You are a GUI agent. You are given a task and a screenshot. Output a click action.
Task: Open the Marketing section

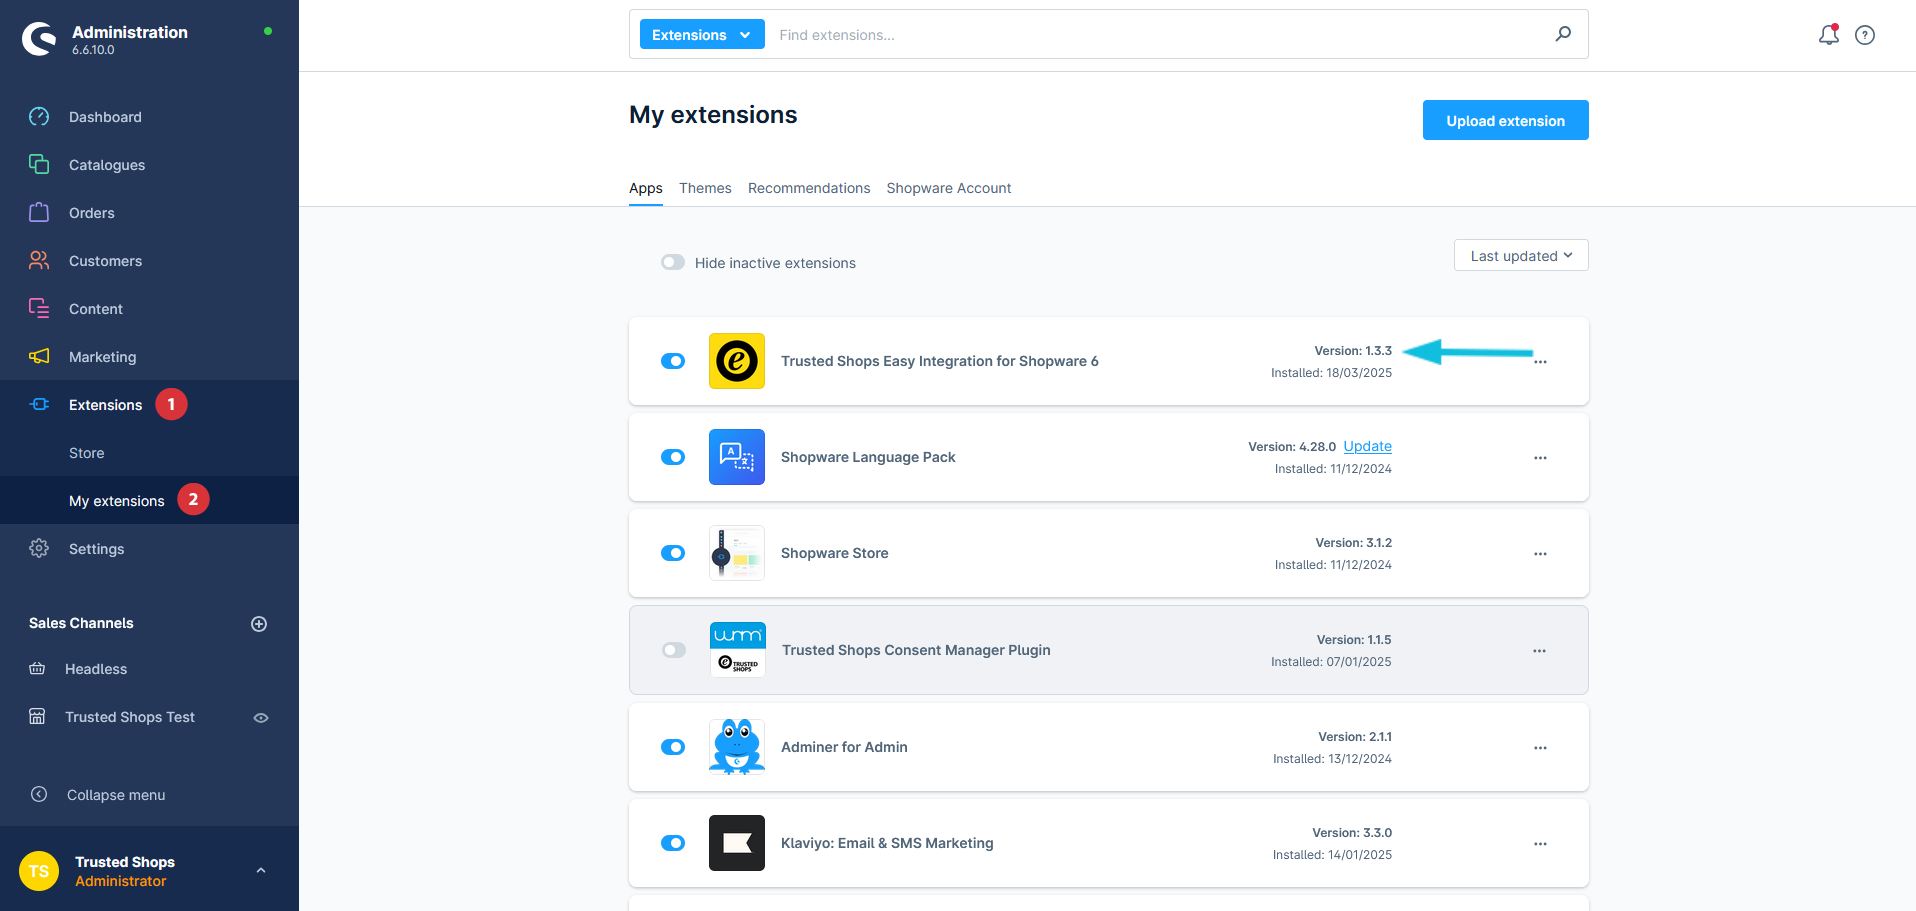pyautogui.click(x=102, y=357)
